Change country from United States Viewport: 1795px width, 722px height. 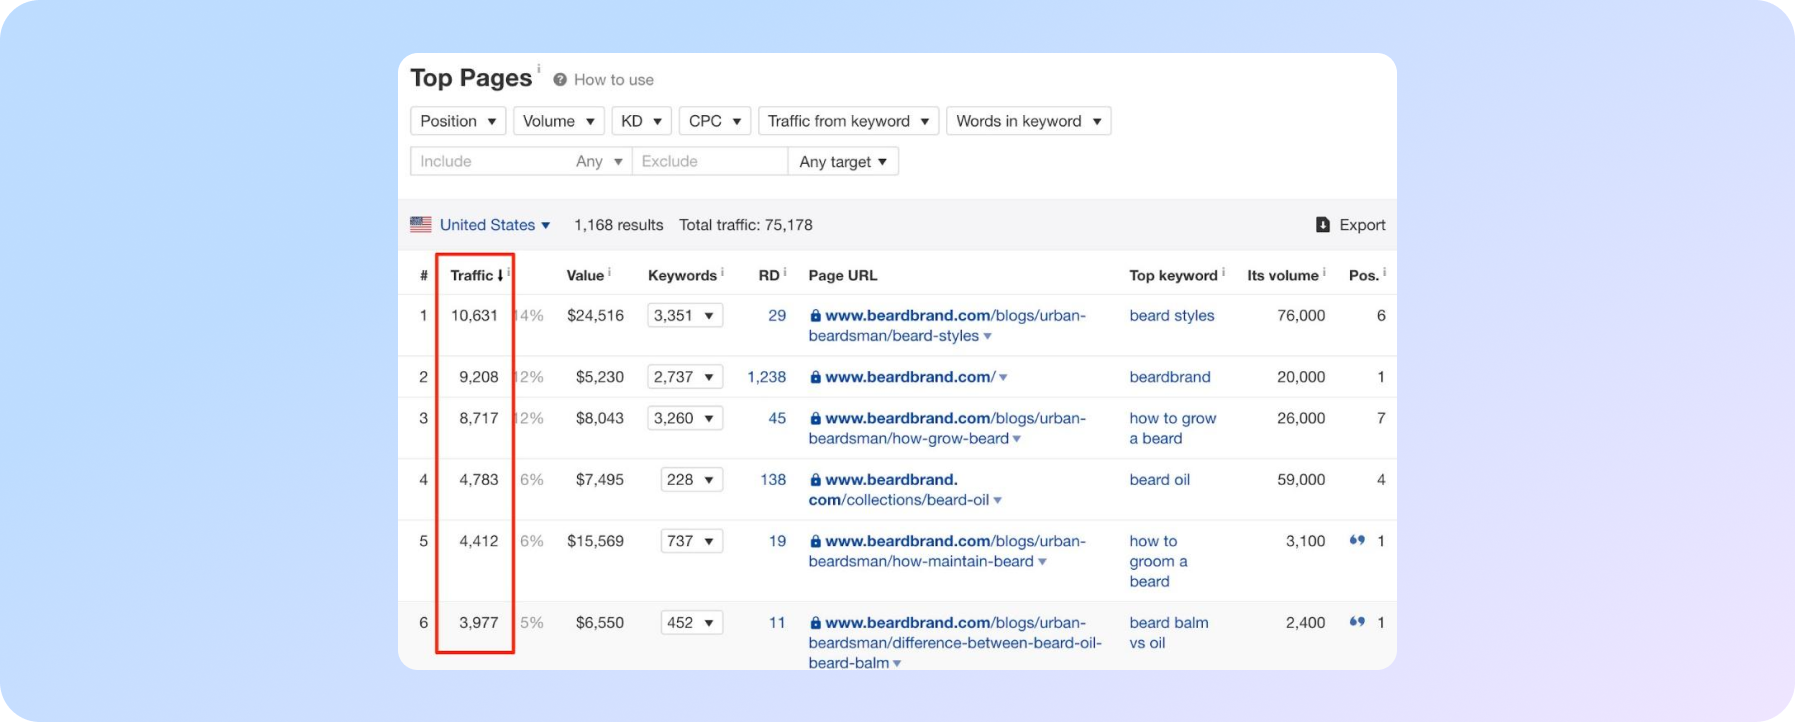point(495,225)
